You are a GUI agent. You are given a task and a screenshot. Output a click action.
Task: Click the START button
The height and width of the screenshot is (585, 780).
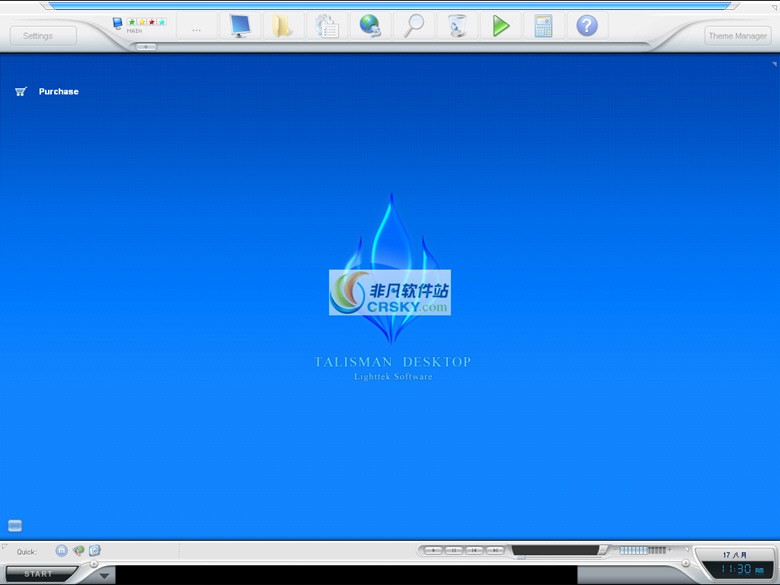tap(38, 574)
